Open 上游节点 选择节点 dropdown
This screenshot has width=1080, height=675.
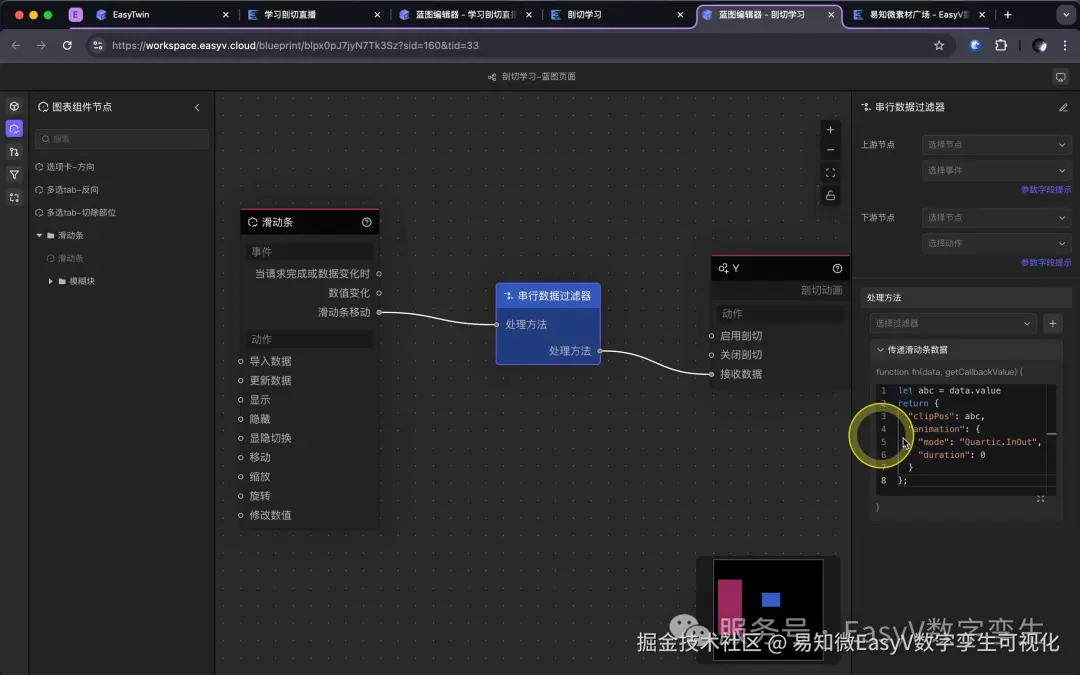click(996, 145)
